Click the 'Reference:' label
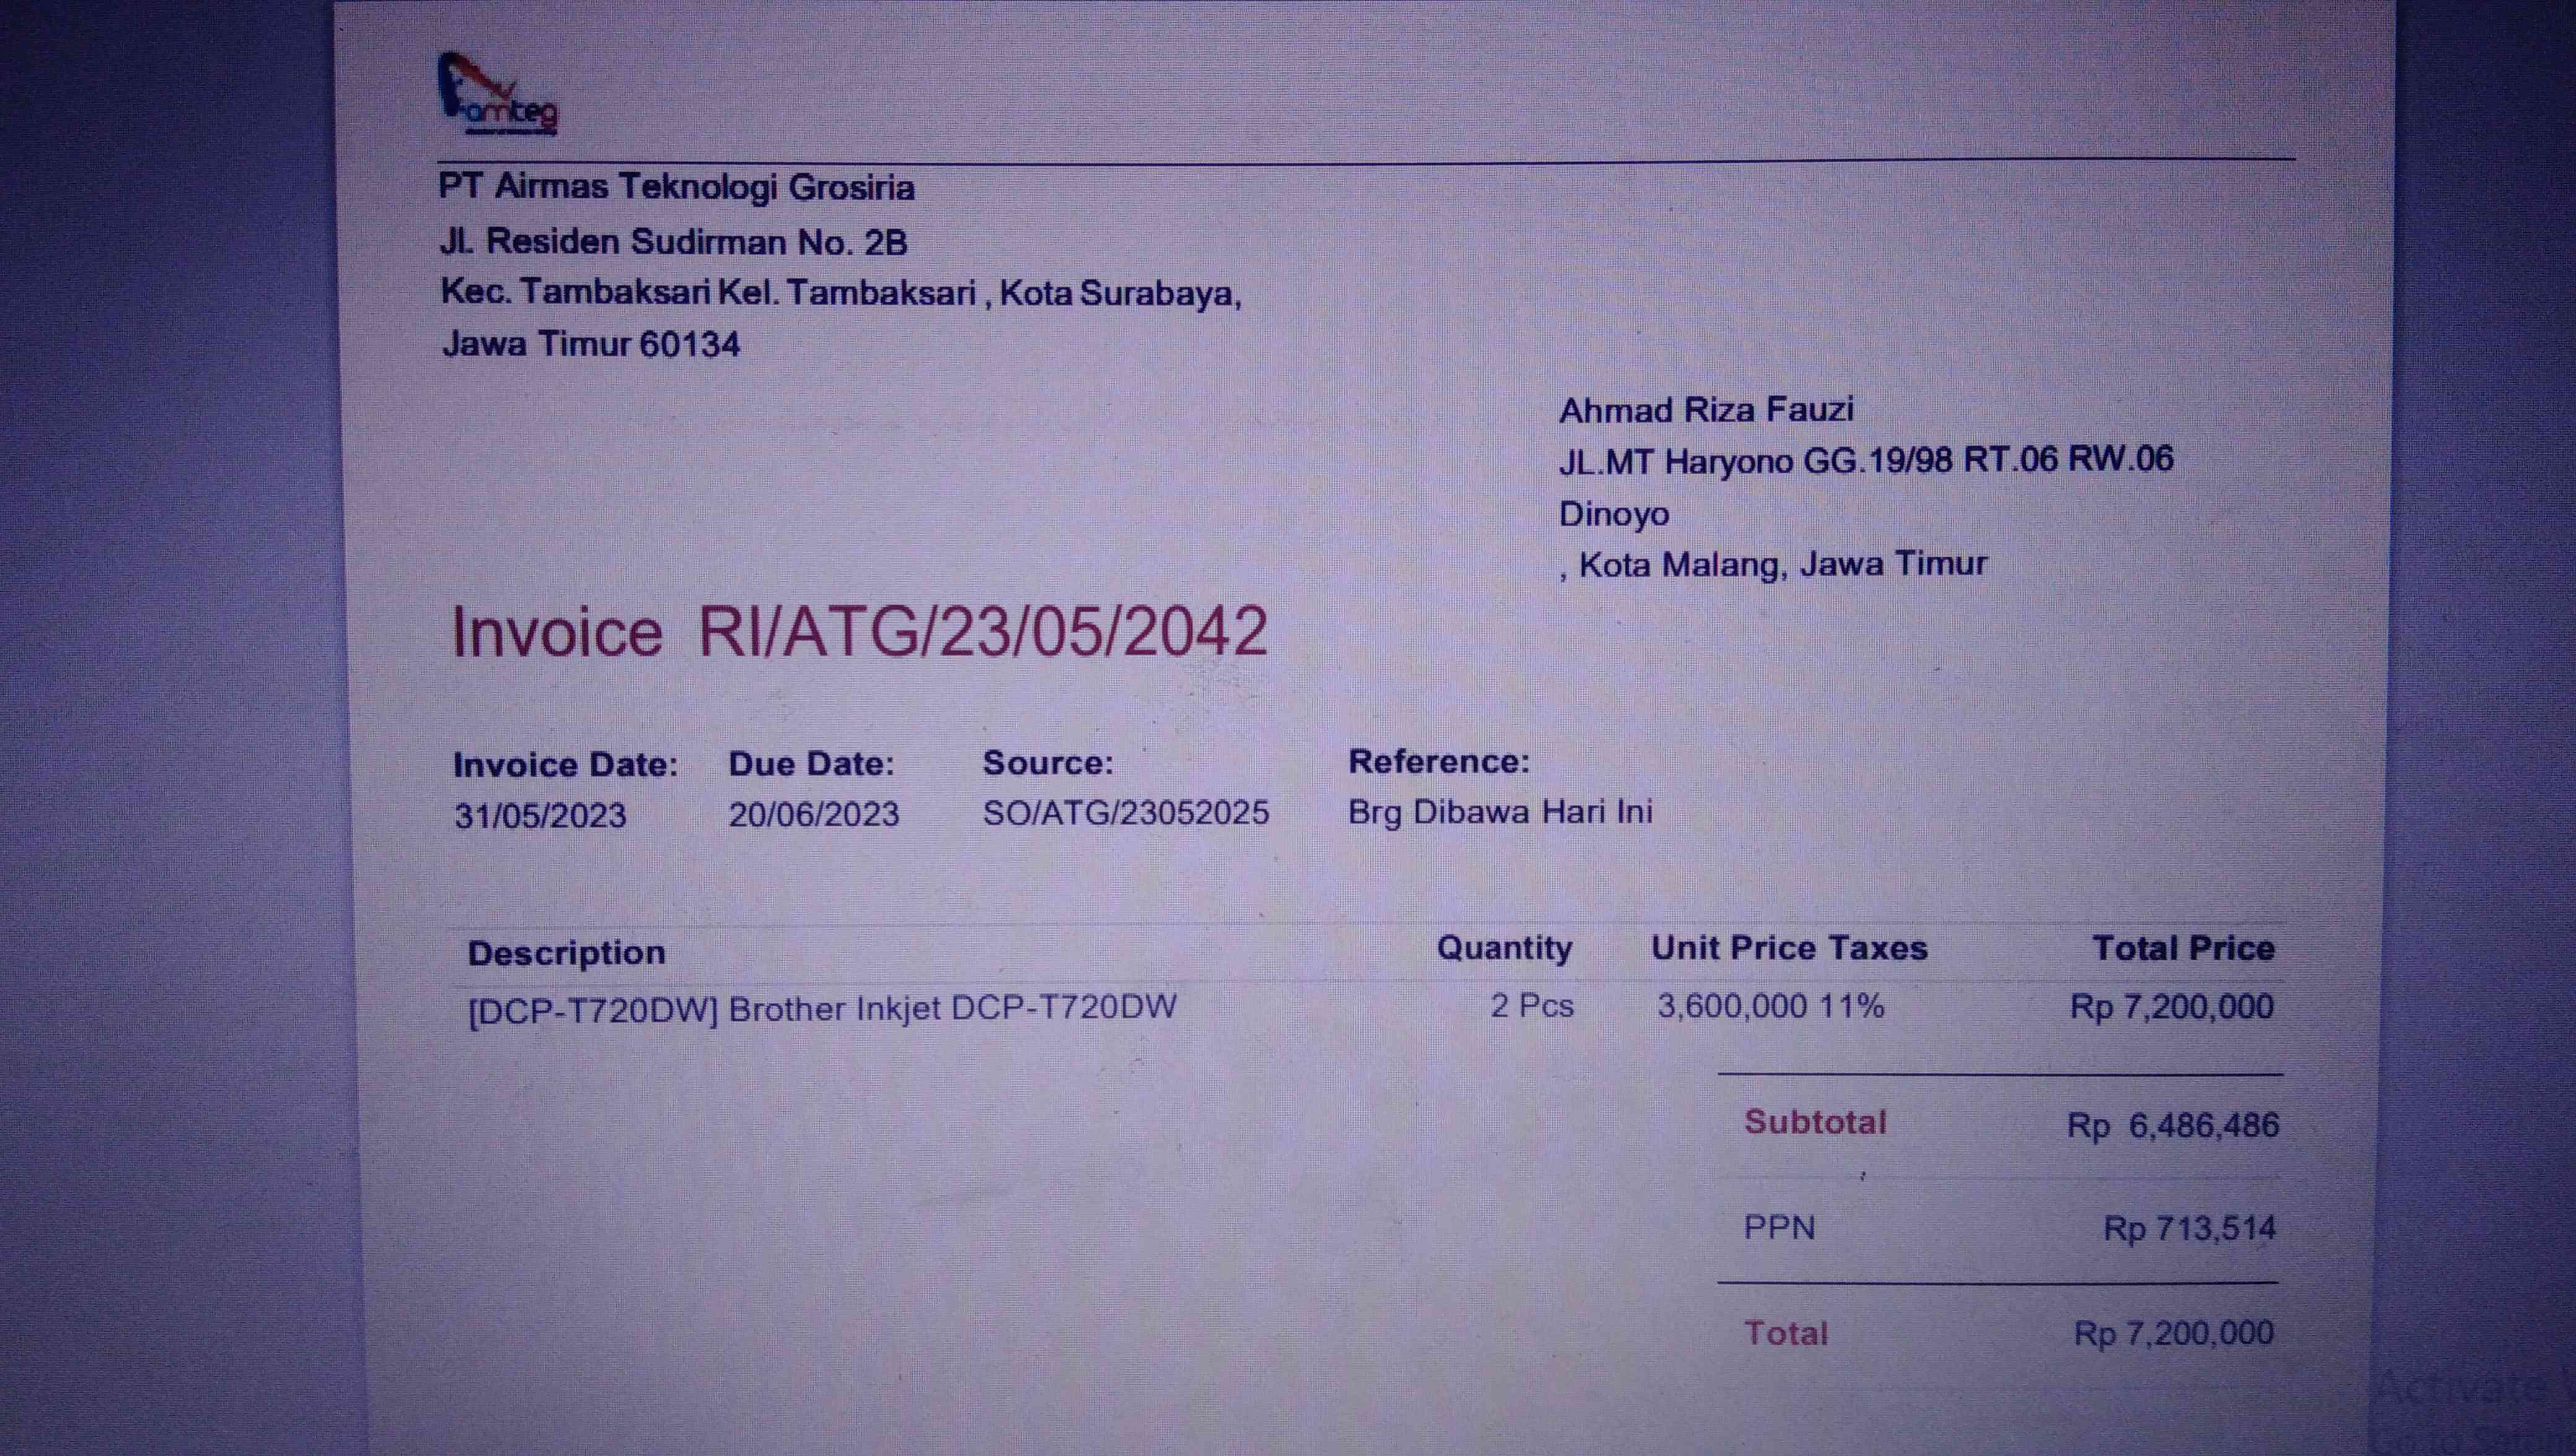The width and height of the screenshot is (2576, 1456). [1439, 761]
